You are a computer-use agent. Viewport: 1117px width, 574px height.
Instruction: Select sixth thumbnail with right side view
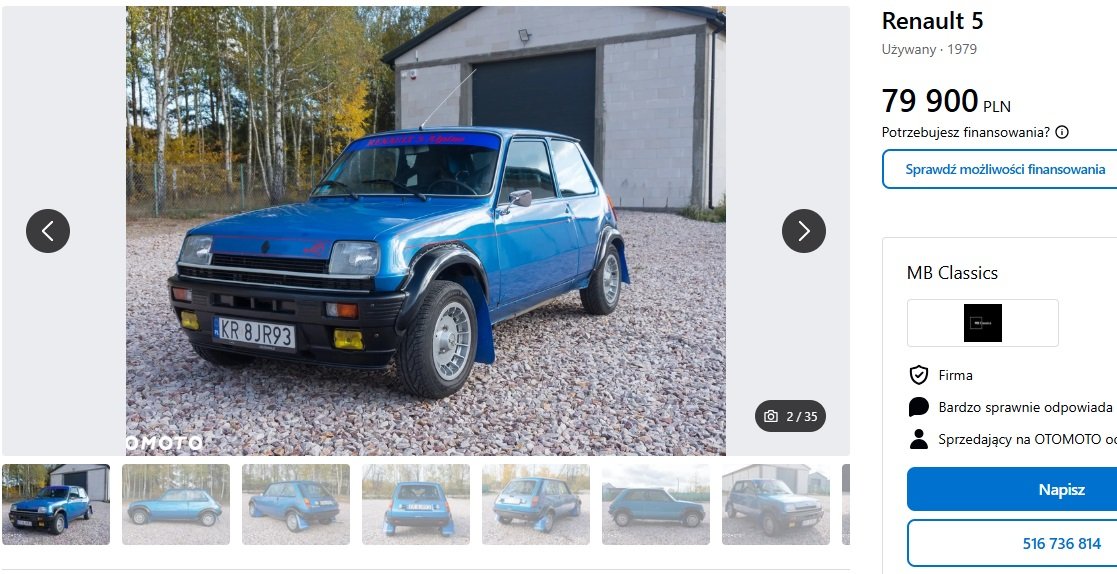(x=656, y=504)
